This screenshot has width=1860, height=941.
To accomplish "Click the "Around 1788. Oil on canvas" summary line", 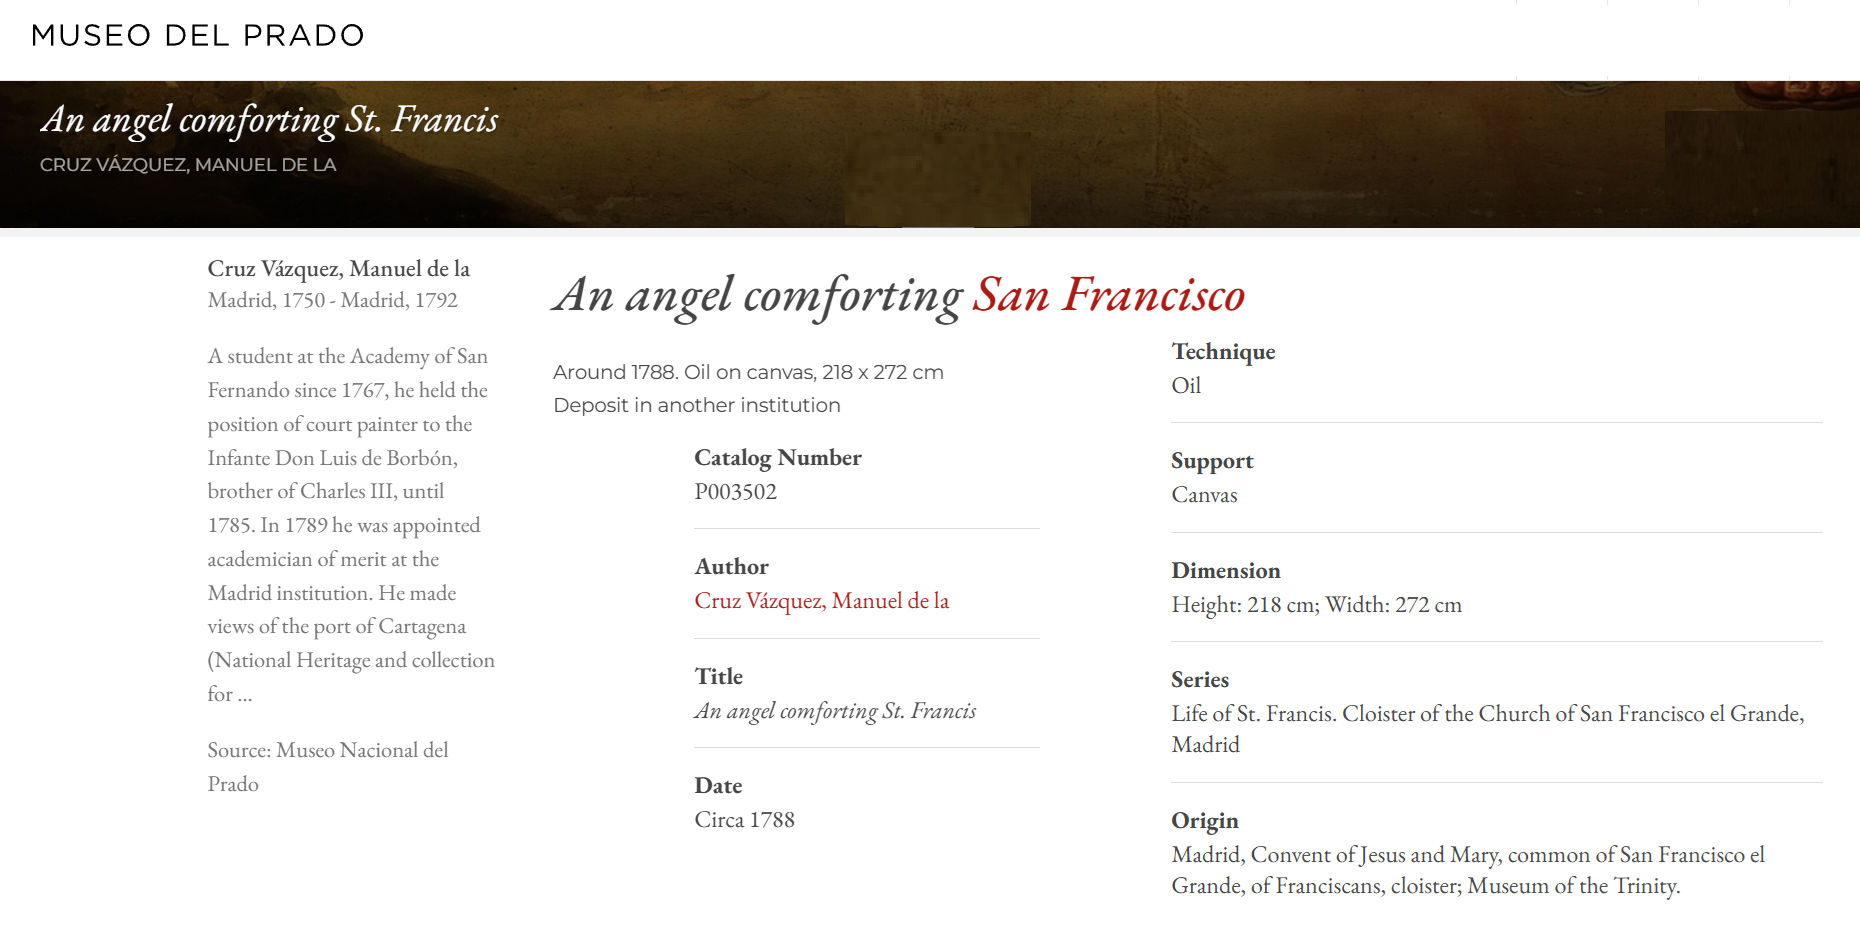I will pyautogui.click(x=748, y=372).
